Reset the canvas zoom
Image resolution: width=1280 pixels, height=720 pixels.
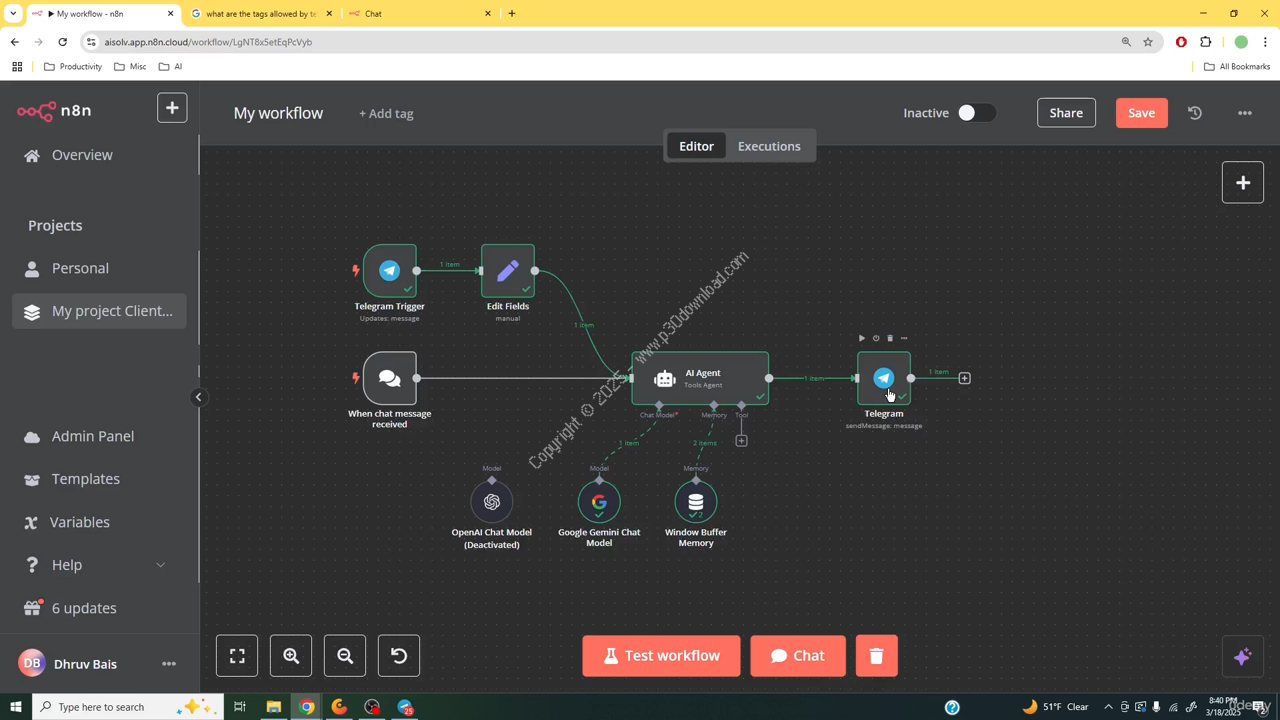click(x=399, y=656)
